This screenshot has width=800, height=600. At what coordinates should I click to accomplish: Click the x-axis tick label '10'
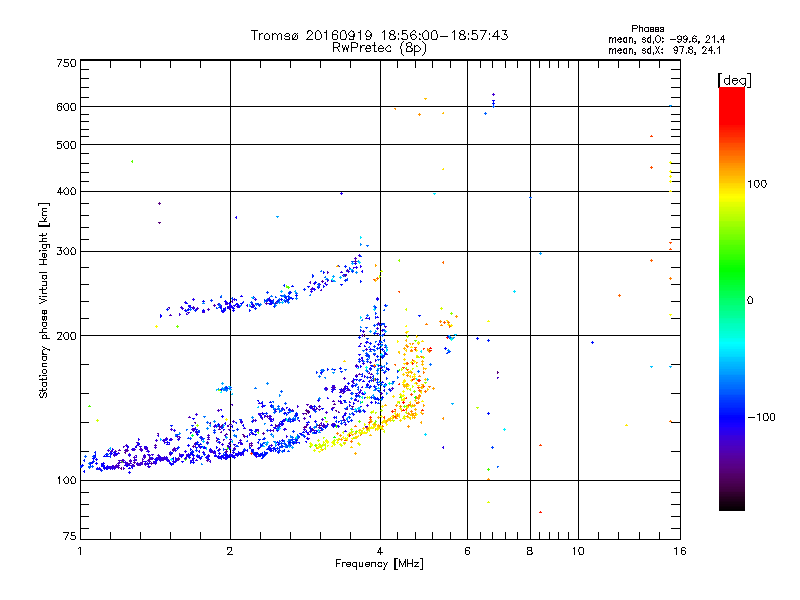point(578,551)
